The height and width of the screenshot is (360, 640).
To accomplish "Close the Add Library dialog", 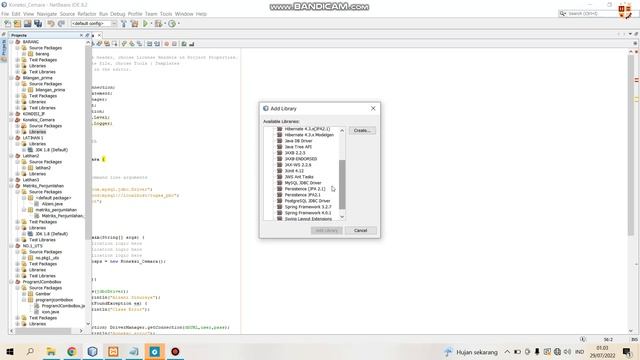I will click(x=373, y=109).
